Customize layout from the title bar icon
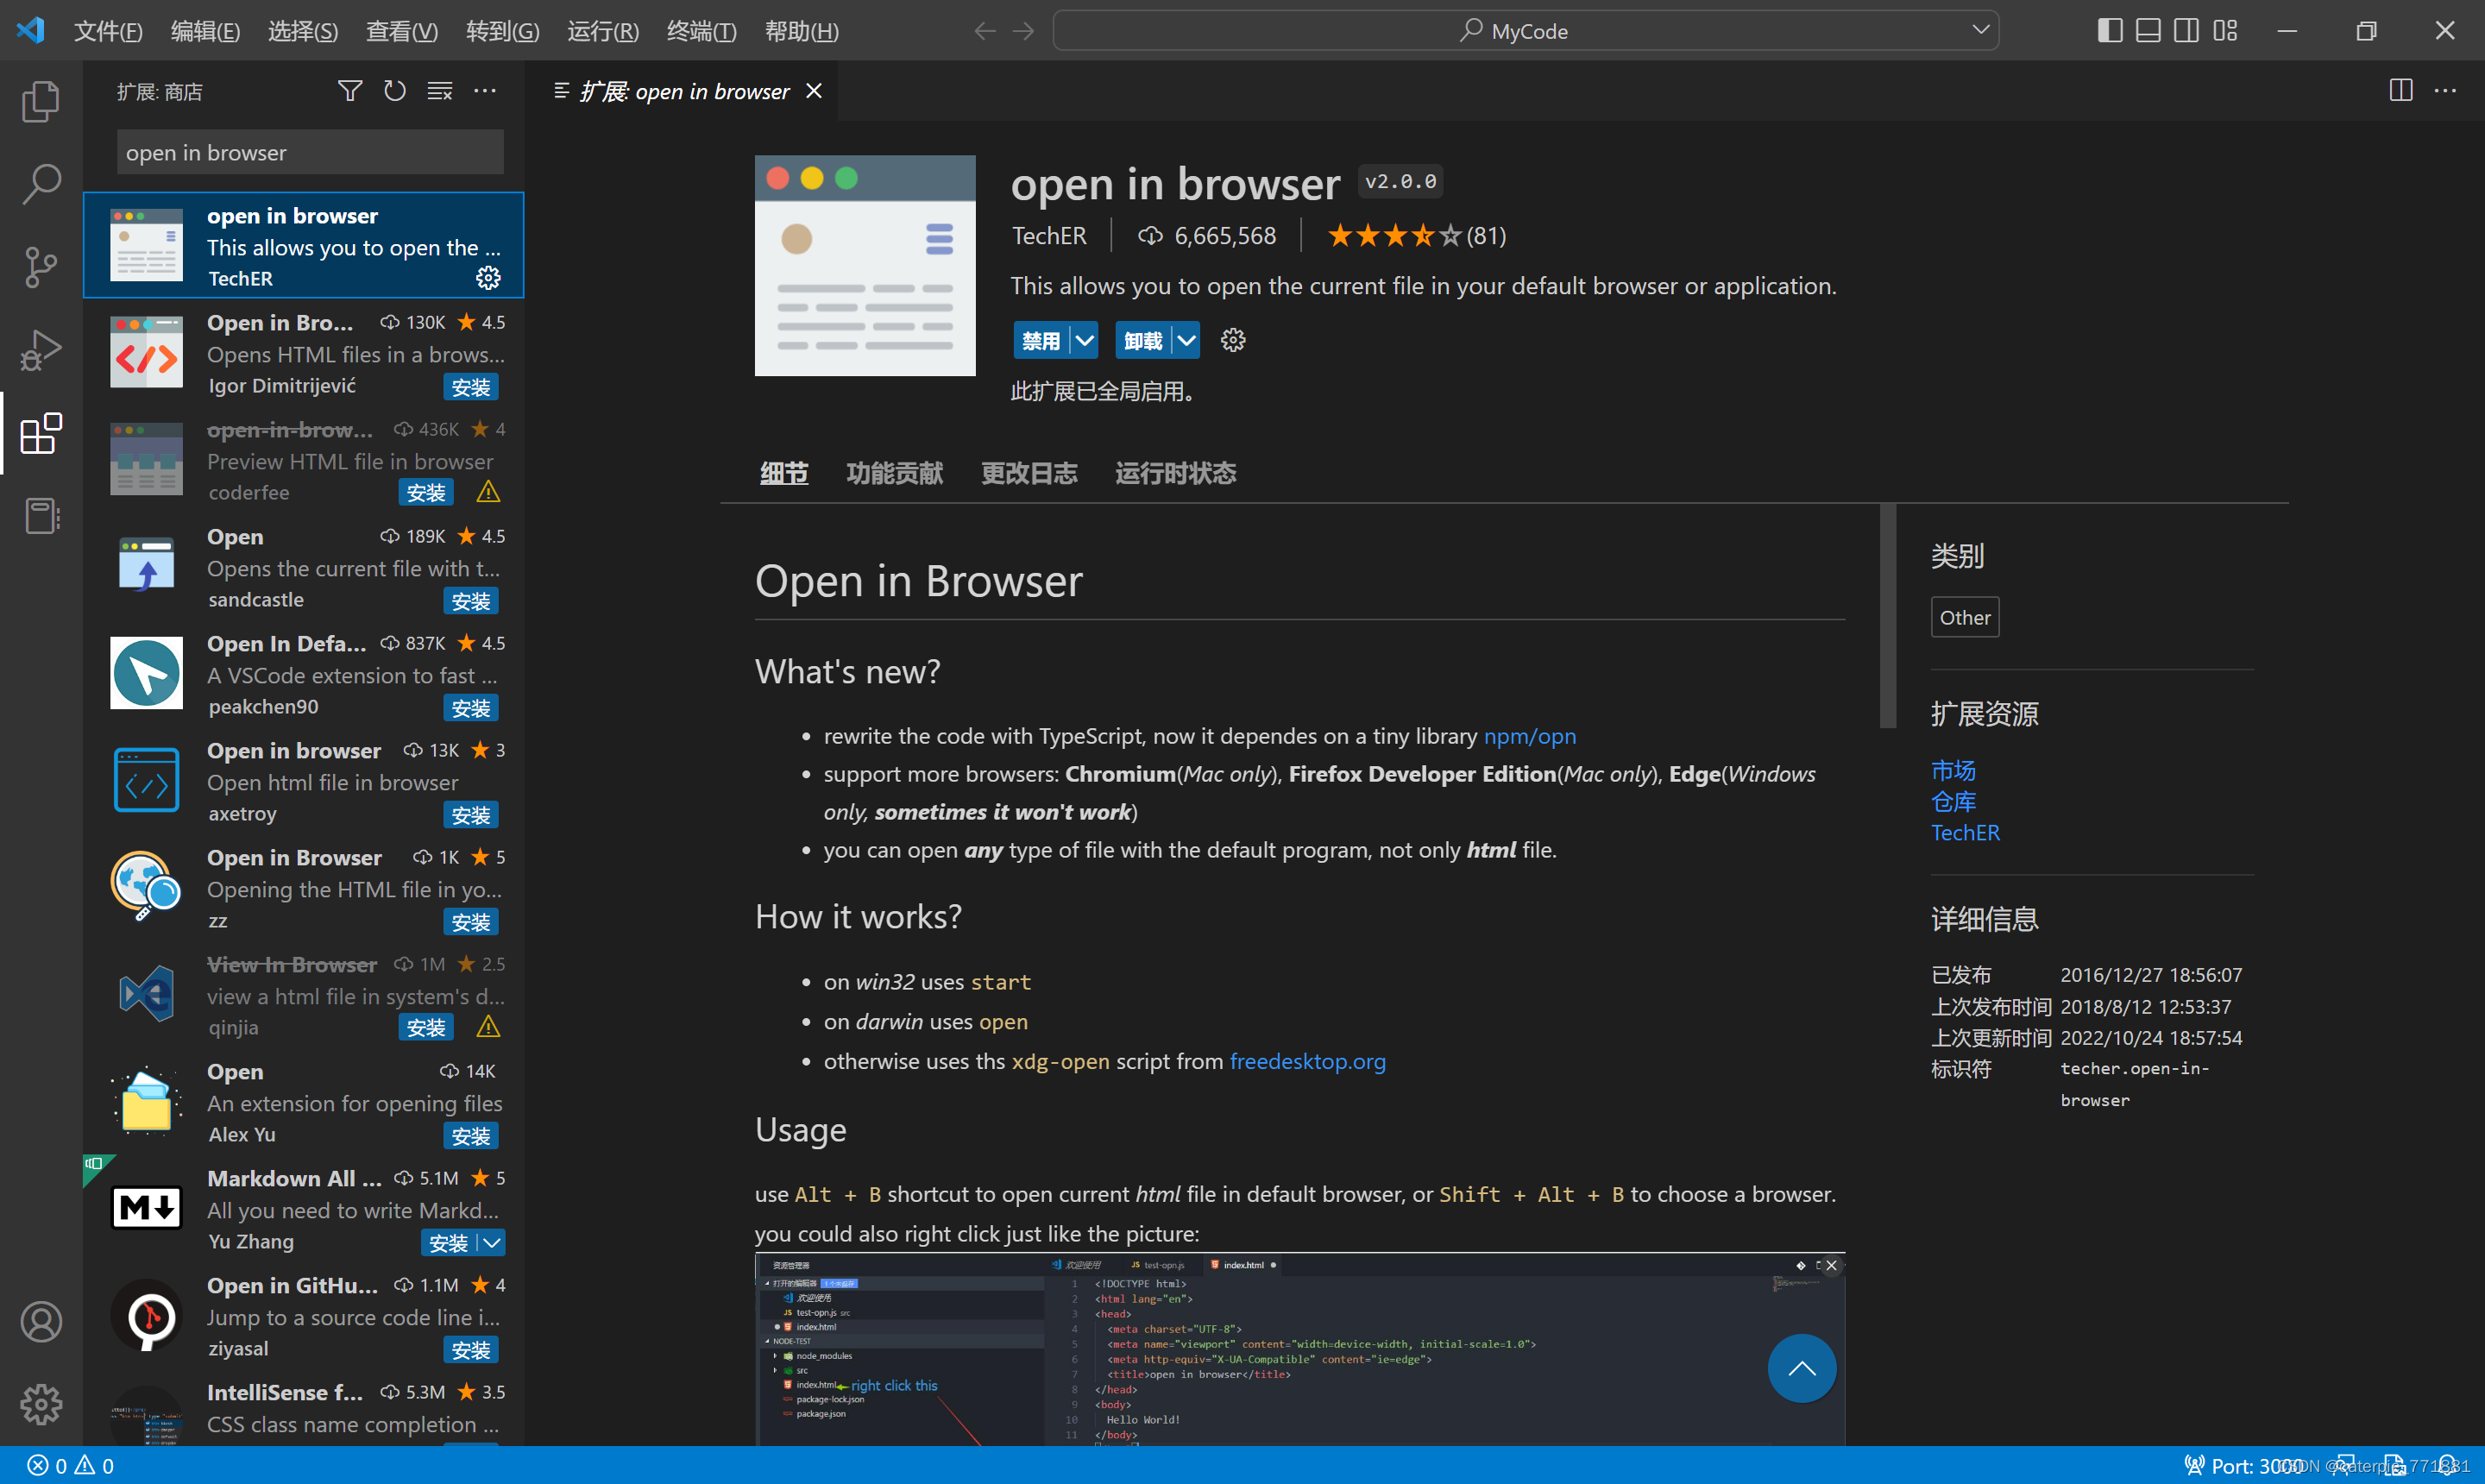 (x=2225, y=31)
